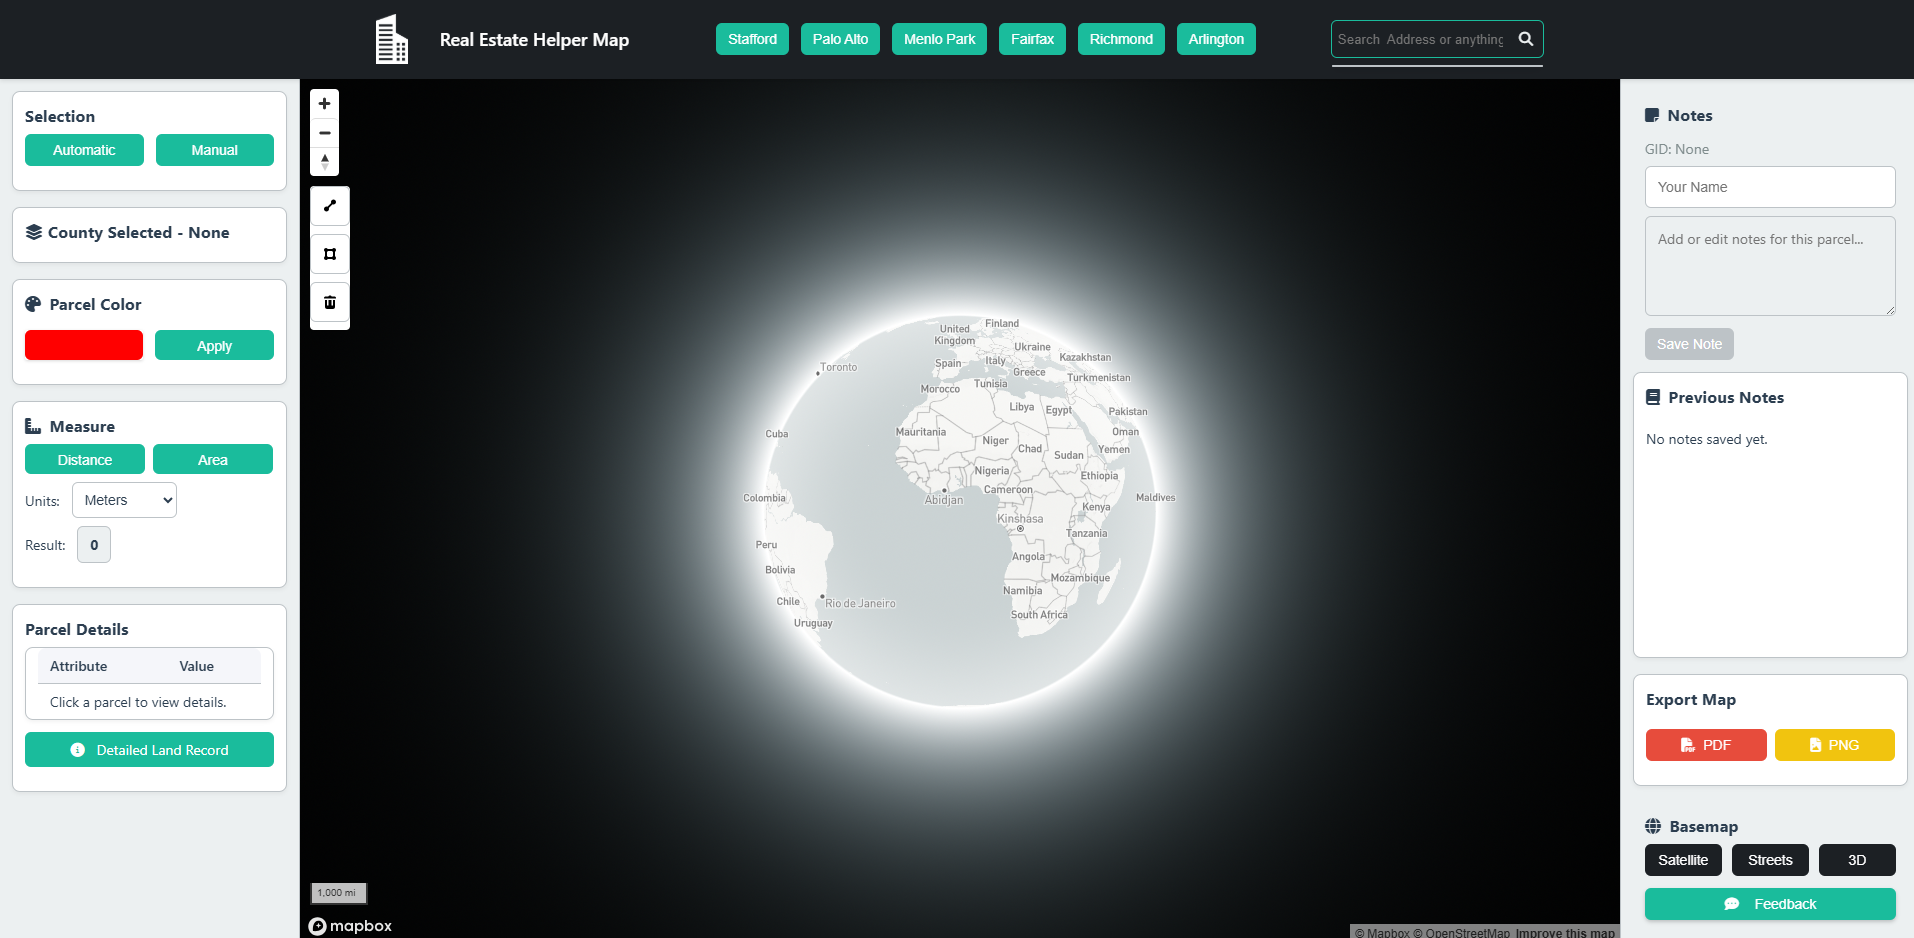The image size is (1914, 938).
Task: Click the red parcel color swatch
Action: (x=84, y=344)
